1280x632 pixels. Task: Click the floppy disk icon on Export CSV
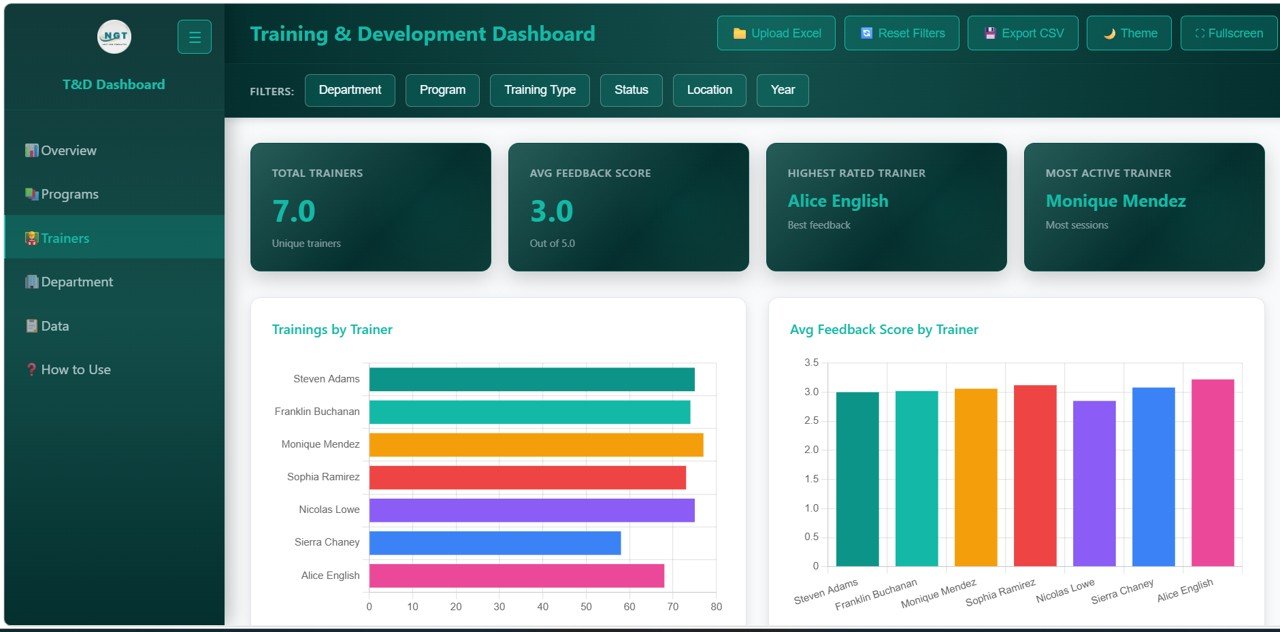click(990, 32)
